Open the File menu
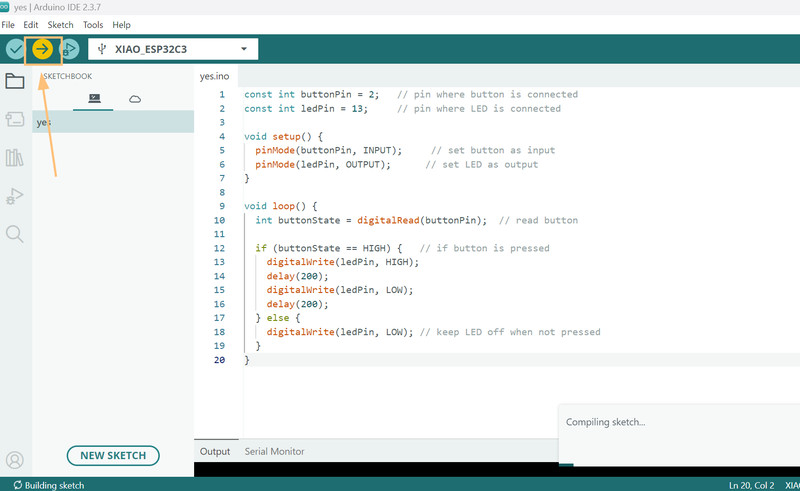 pyautogui.click(x=8, y=24)
